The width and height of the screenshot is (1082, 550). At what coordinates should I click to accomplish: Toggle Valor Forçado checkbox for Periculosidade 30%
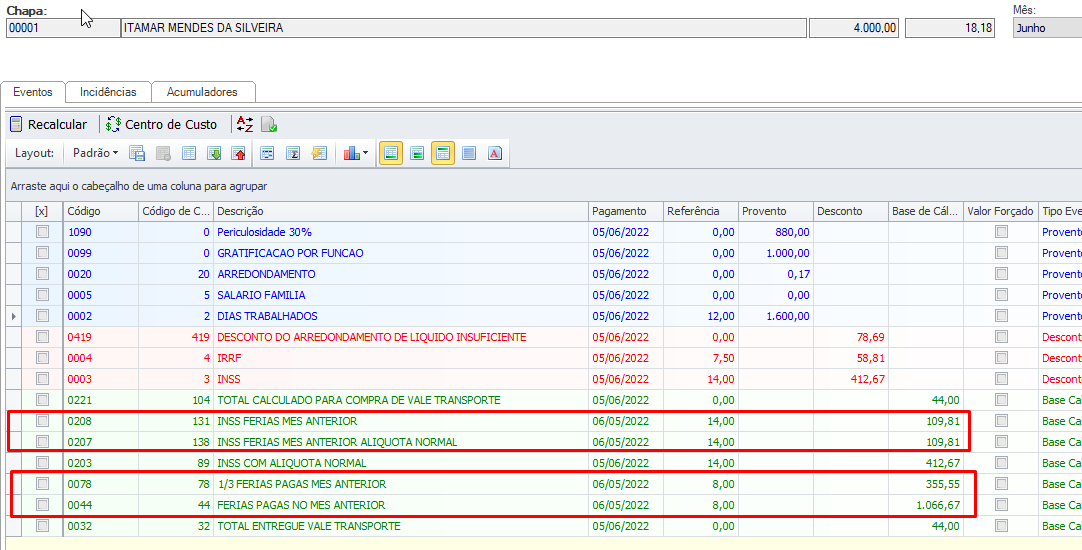click(1001, 232)
